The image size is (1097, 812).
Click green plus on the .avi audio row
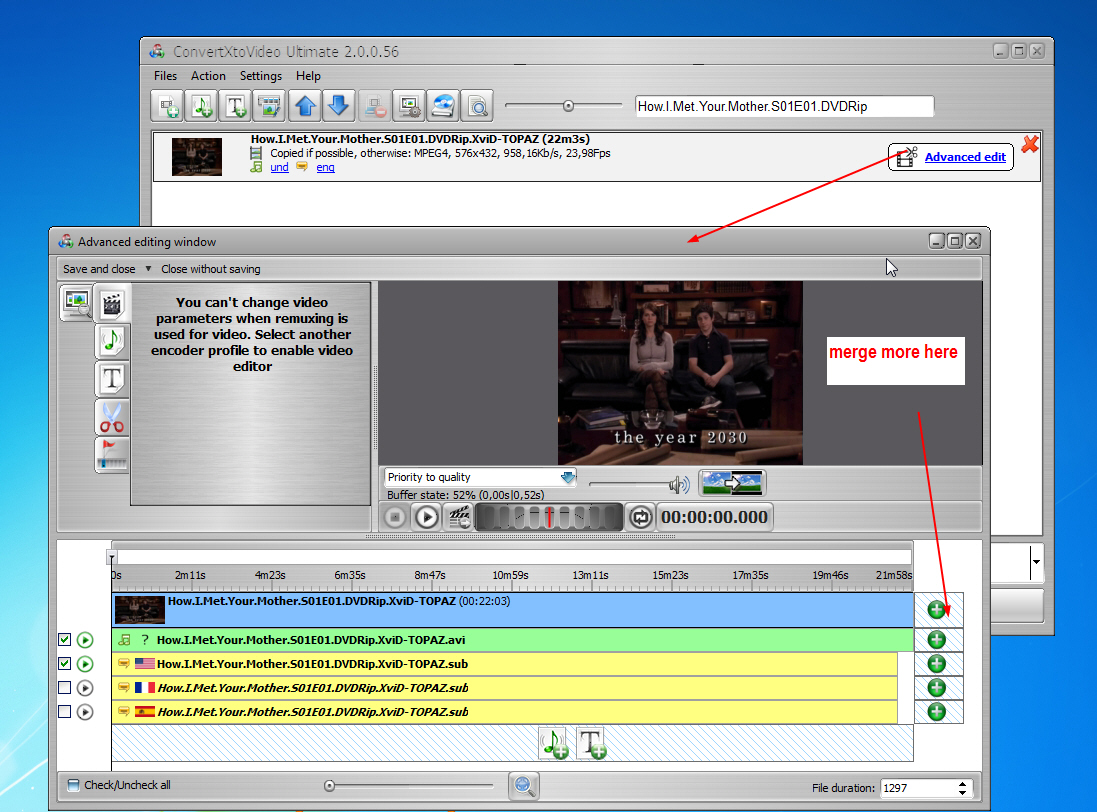[936, 639]
